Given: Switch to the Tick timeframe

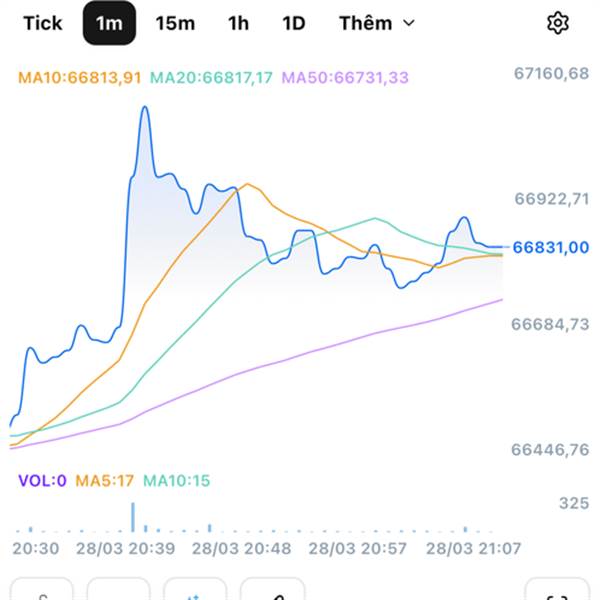Looking at the screenshot, I should point(42,23).
